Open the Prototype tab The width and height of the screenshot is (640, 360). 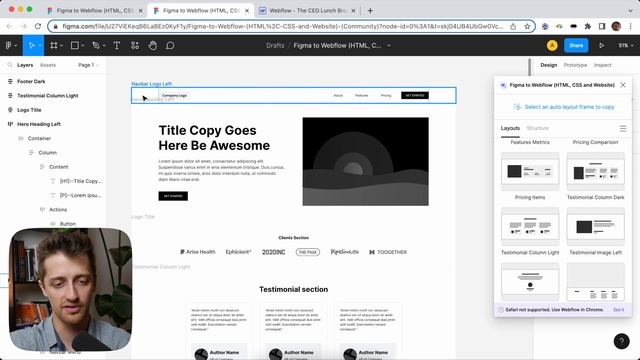click(x=575, y=65)
